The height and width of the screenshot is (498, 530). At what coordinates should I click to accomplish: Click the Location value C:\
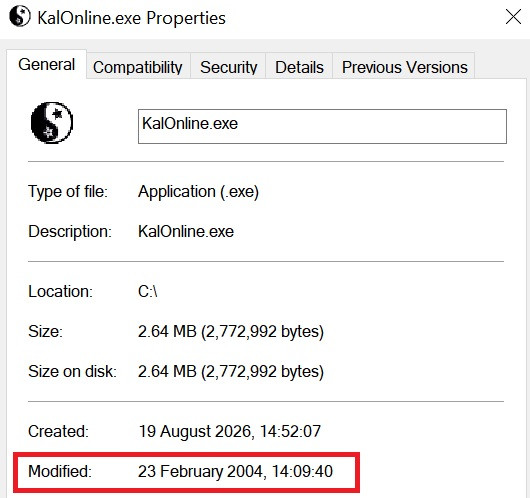click(148, 291)
